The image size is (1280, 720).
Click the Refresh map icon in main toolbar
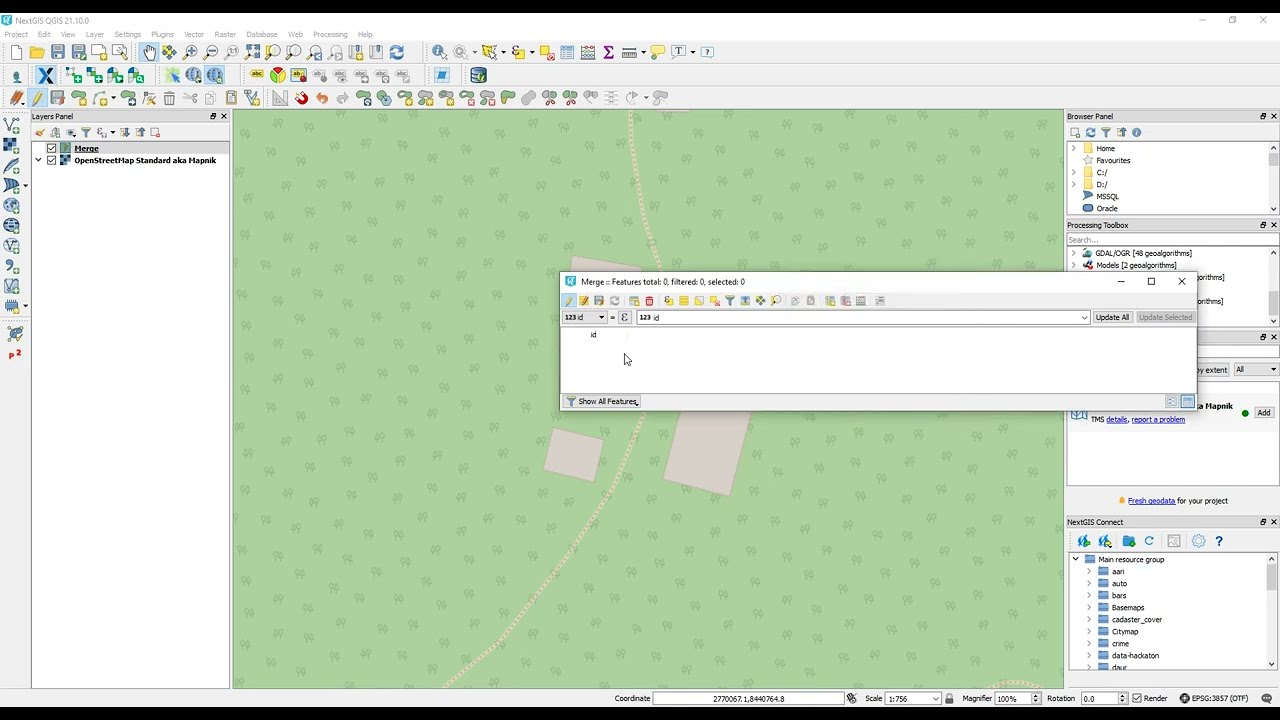397,52
